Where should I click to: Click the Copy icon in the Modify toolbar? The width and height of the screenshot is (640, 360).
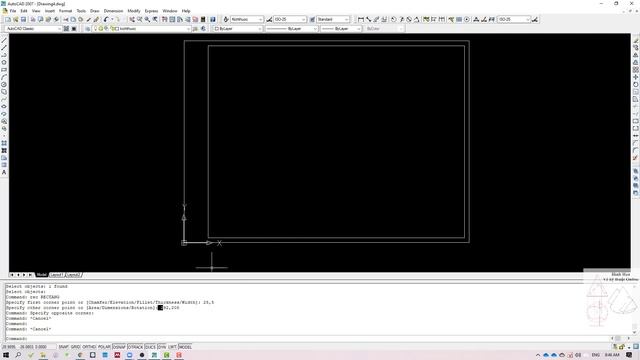pos(636,48)
